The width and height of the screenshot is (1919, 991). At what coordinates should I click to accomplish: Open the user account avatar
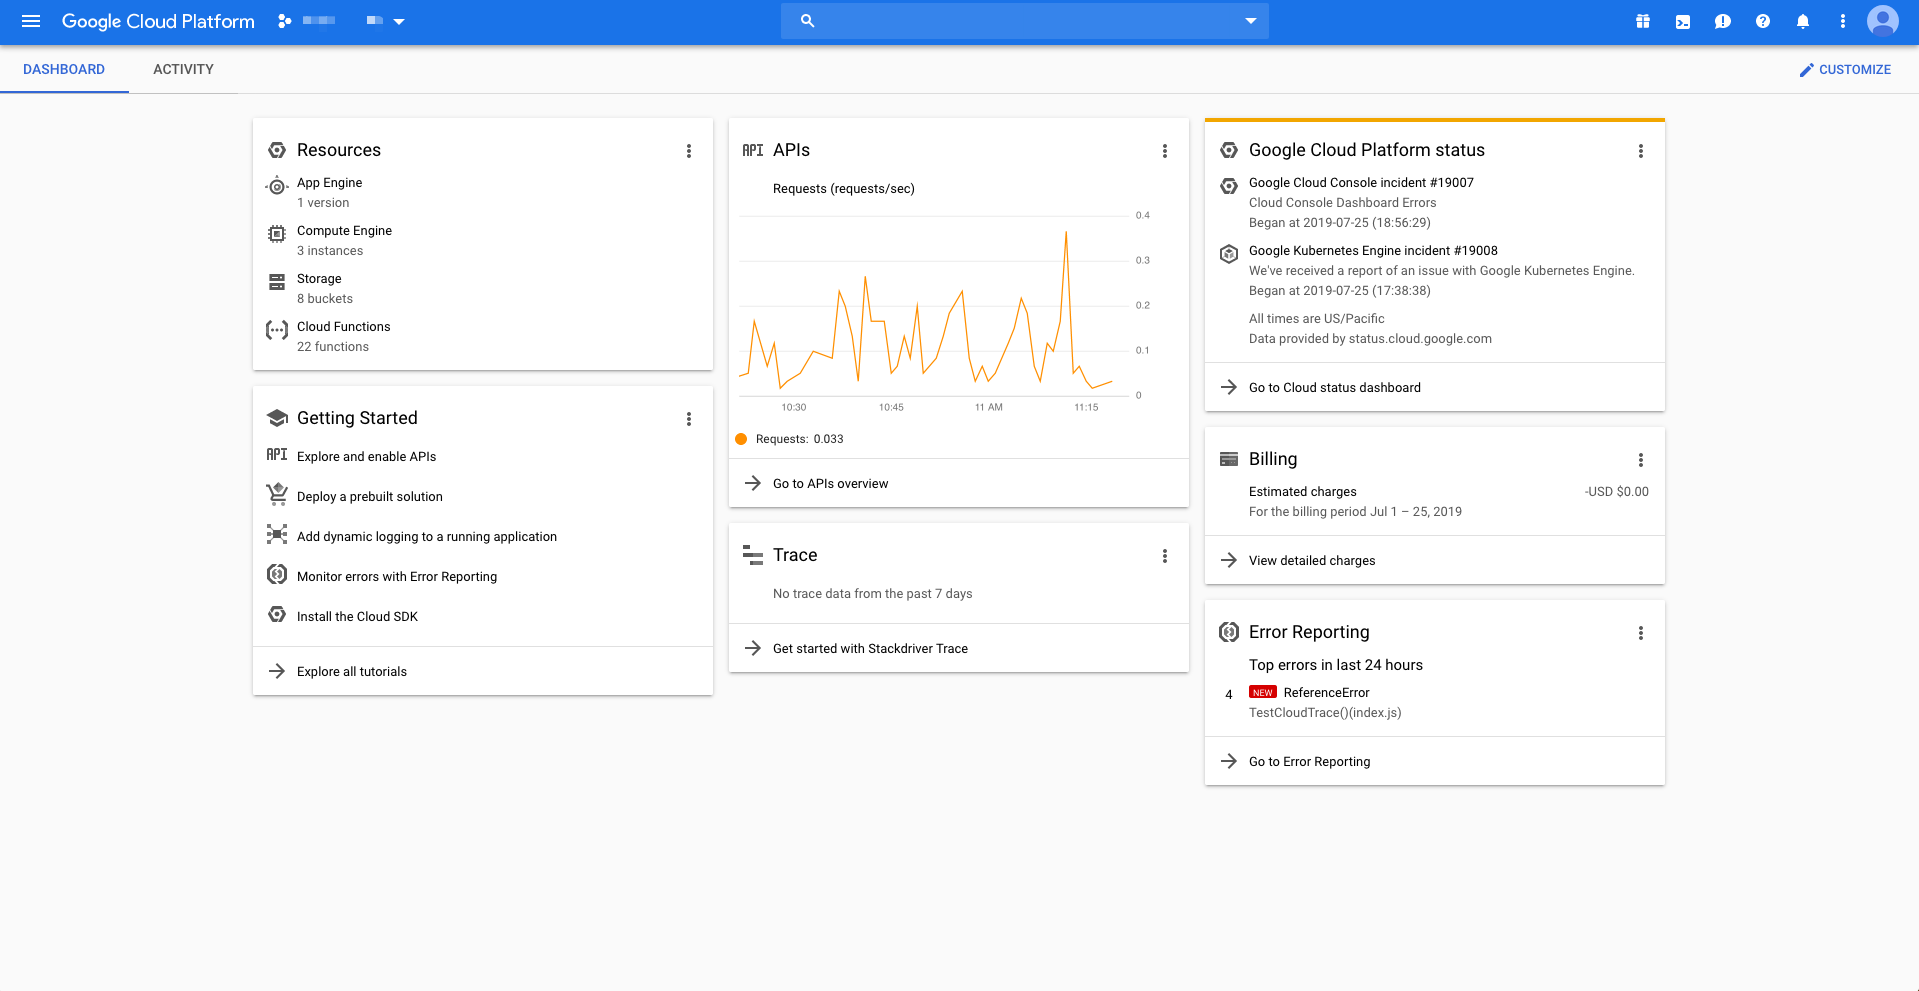(1883, 21)
